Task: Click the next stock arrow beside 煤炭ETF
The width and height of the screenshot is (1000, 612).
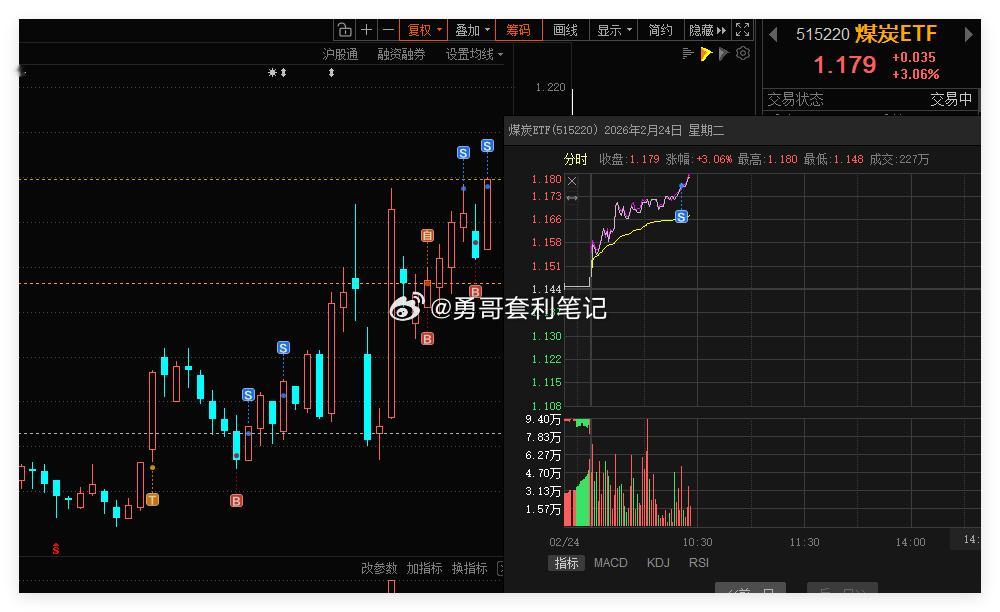Action: pos(968,33)
